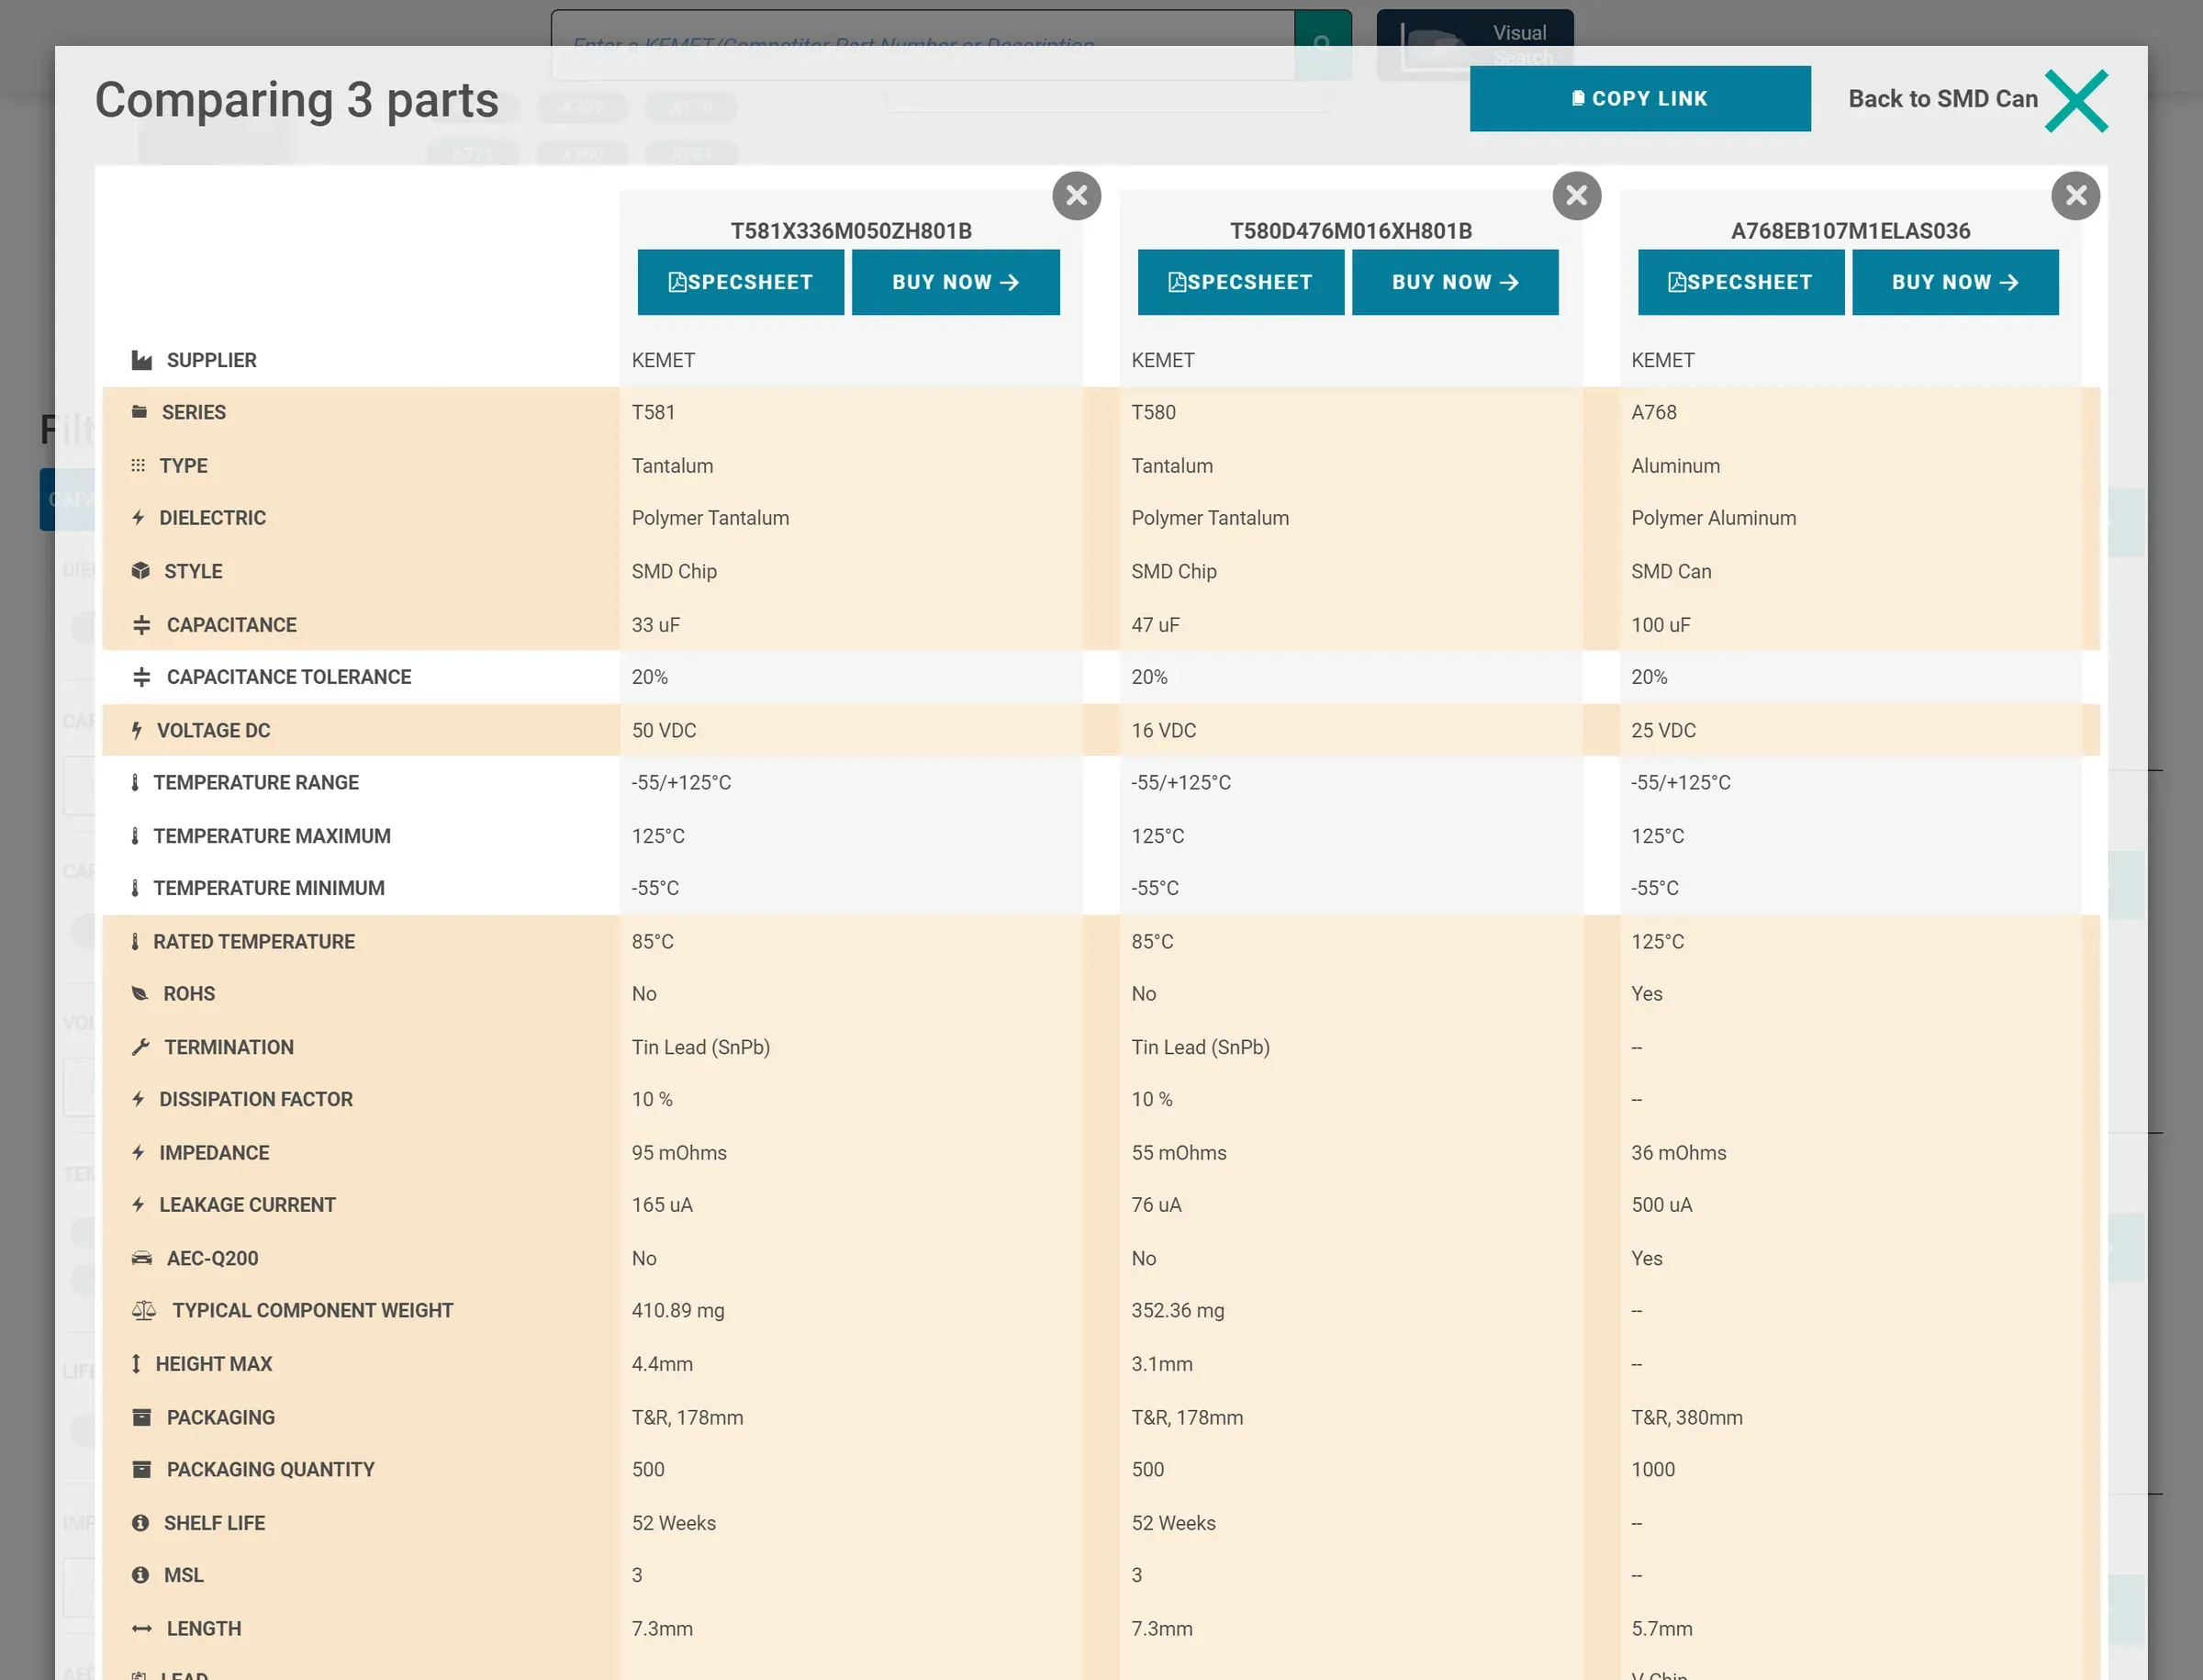
Task: Click the 'T&R, 380mm' packaging value
Action: tap(1686, 1417)
